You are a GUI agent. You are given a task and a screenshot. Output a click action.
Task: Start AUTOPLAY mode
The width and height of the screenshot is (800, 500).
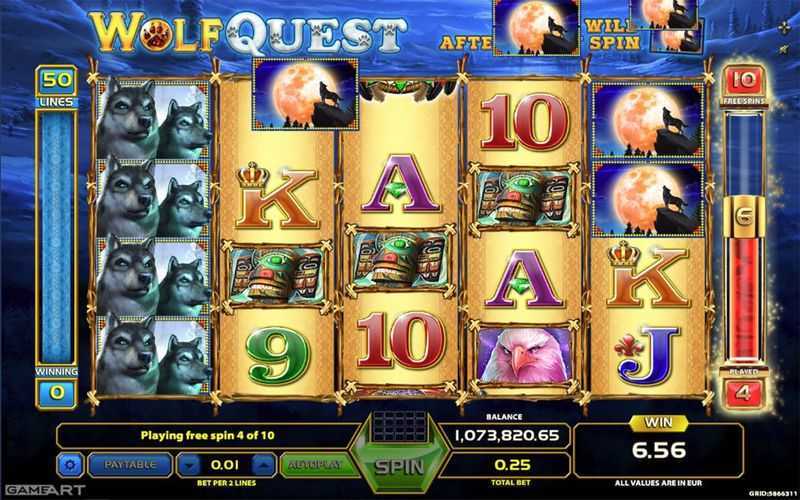314,465
